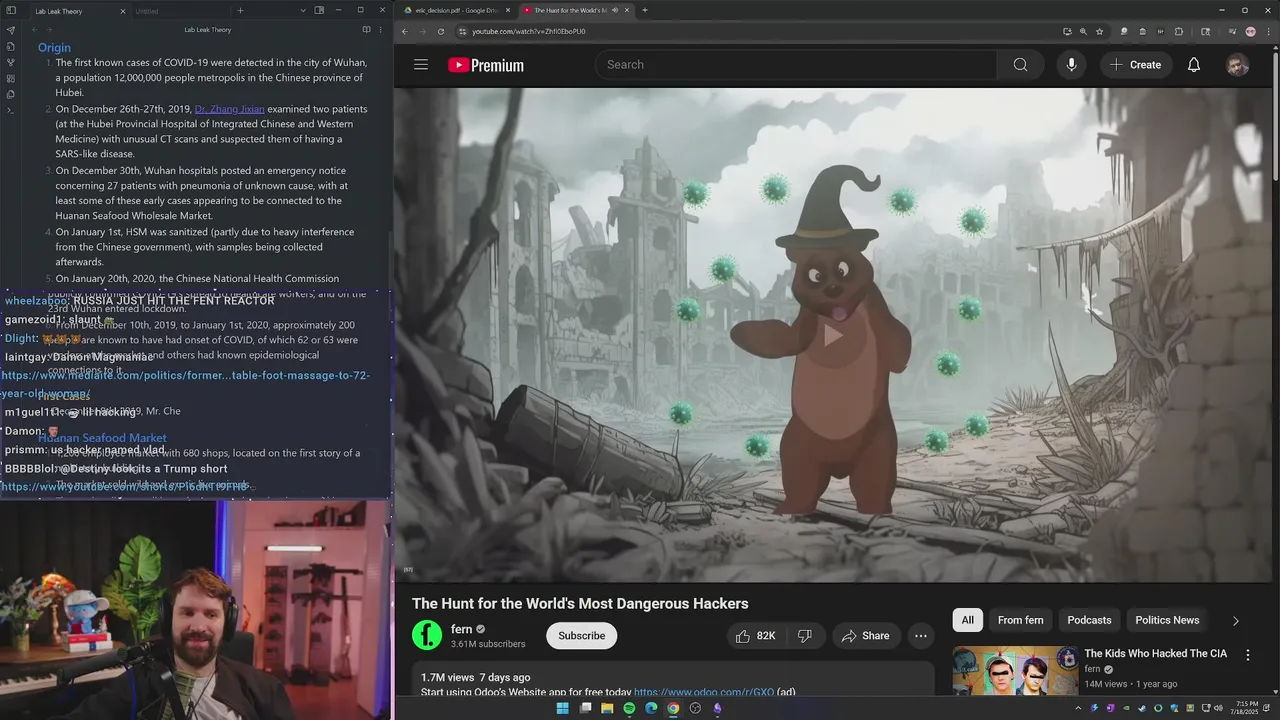Viewport: 1280px width, 720px height.
Task: Reload the YouTube page in Chrome
Action: 441,31
